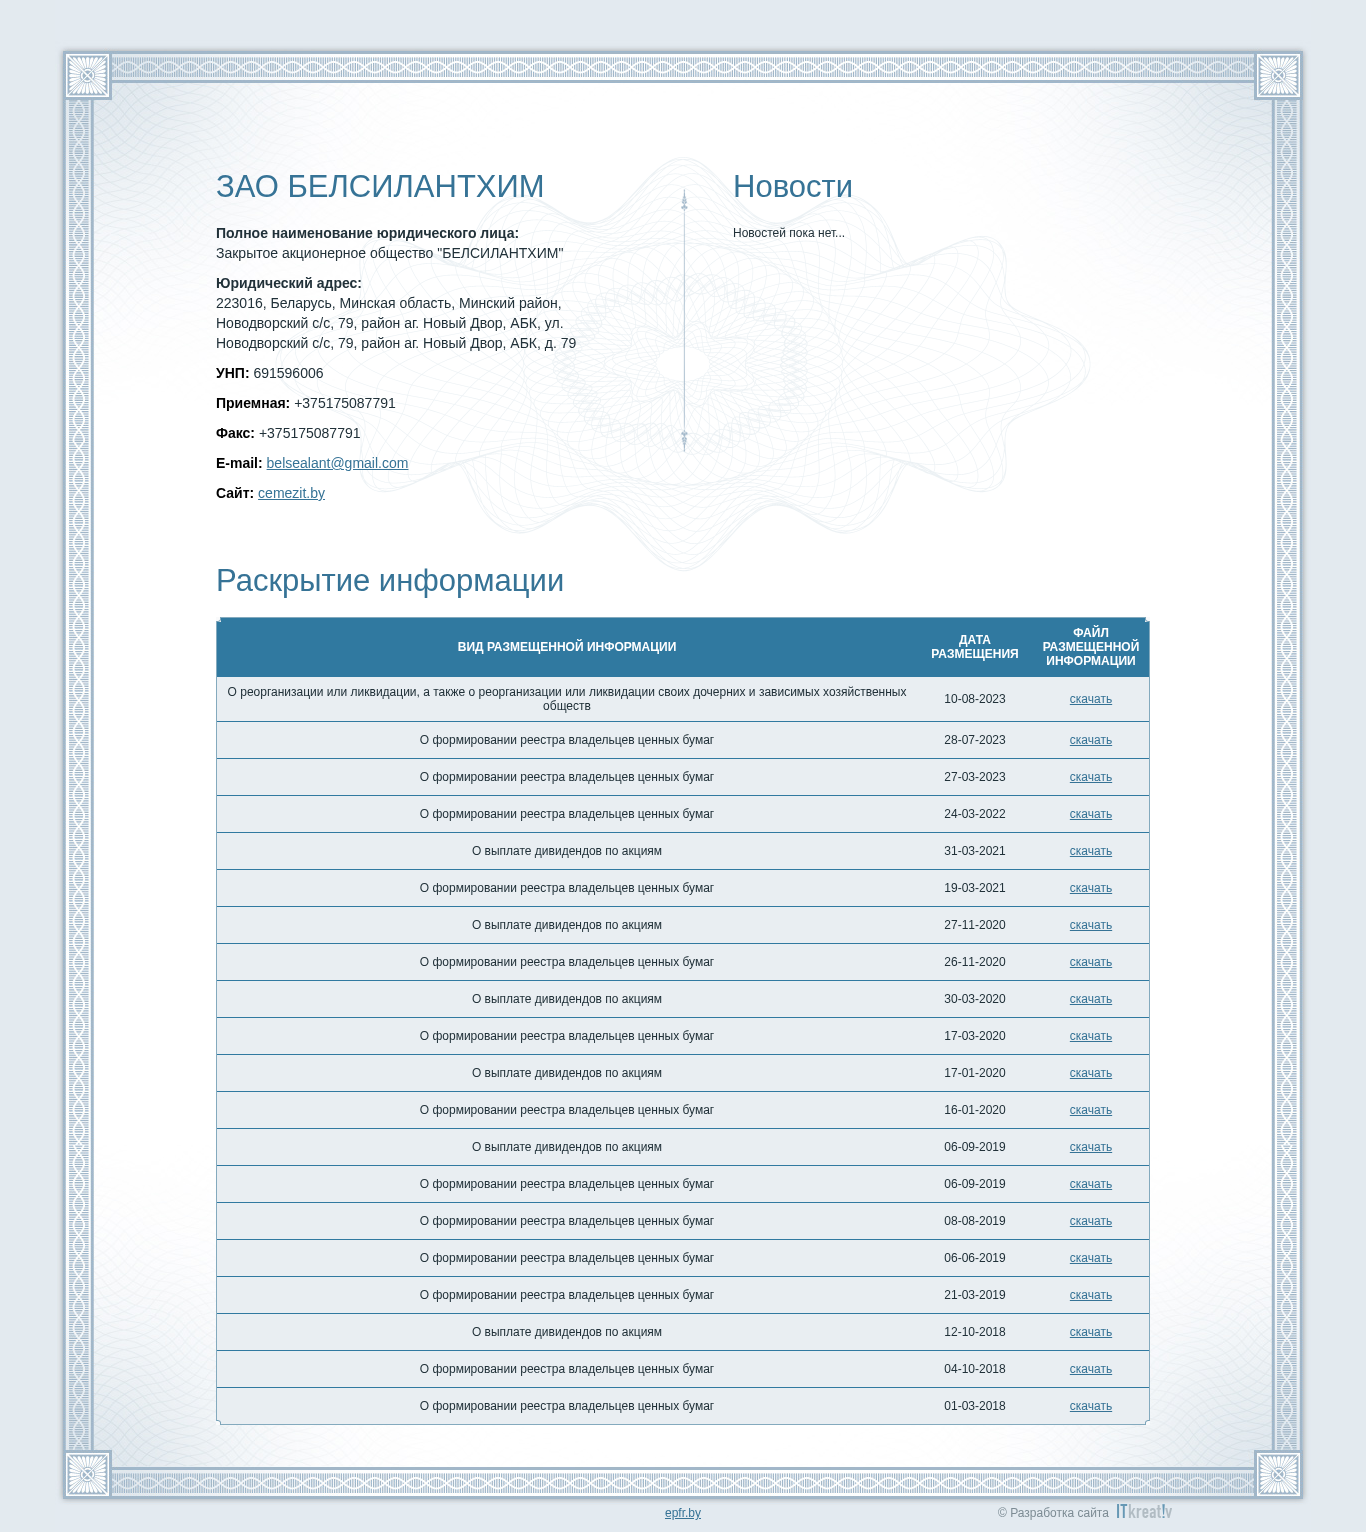Open the epfr.by footer link
The height and width of the screenshot is (1532, 1366).
point(683,1513)
